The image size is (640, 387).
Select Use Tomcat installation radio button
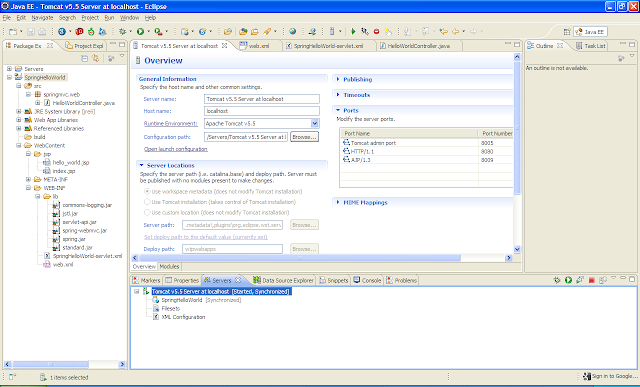[x=147, y=202]
